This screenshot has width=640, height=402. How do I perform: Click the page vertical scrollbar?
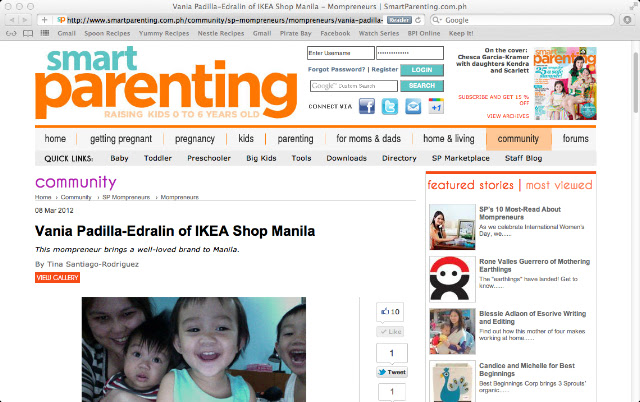click(636, 83)
